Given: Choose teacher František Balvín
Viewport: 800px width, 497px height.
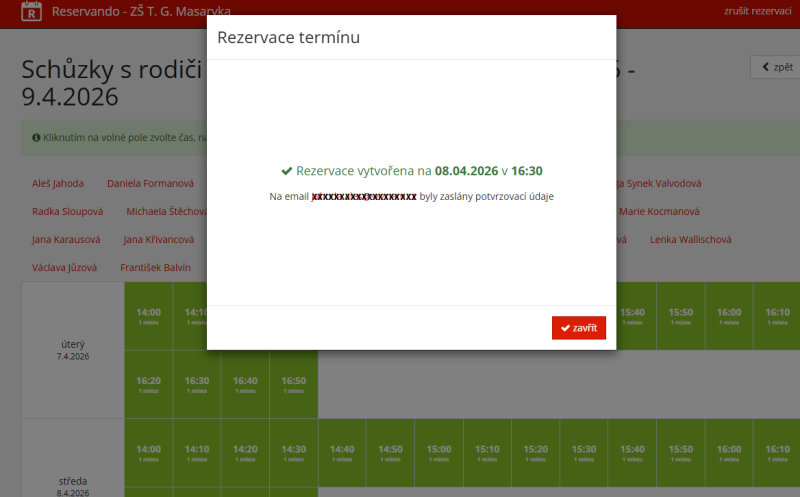Looking at the screenshot, I should [155, 267].
